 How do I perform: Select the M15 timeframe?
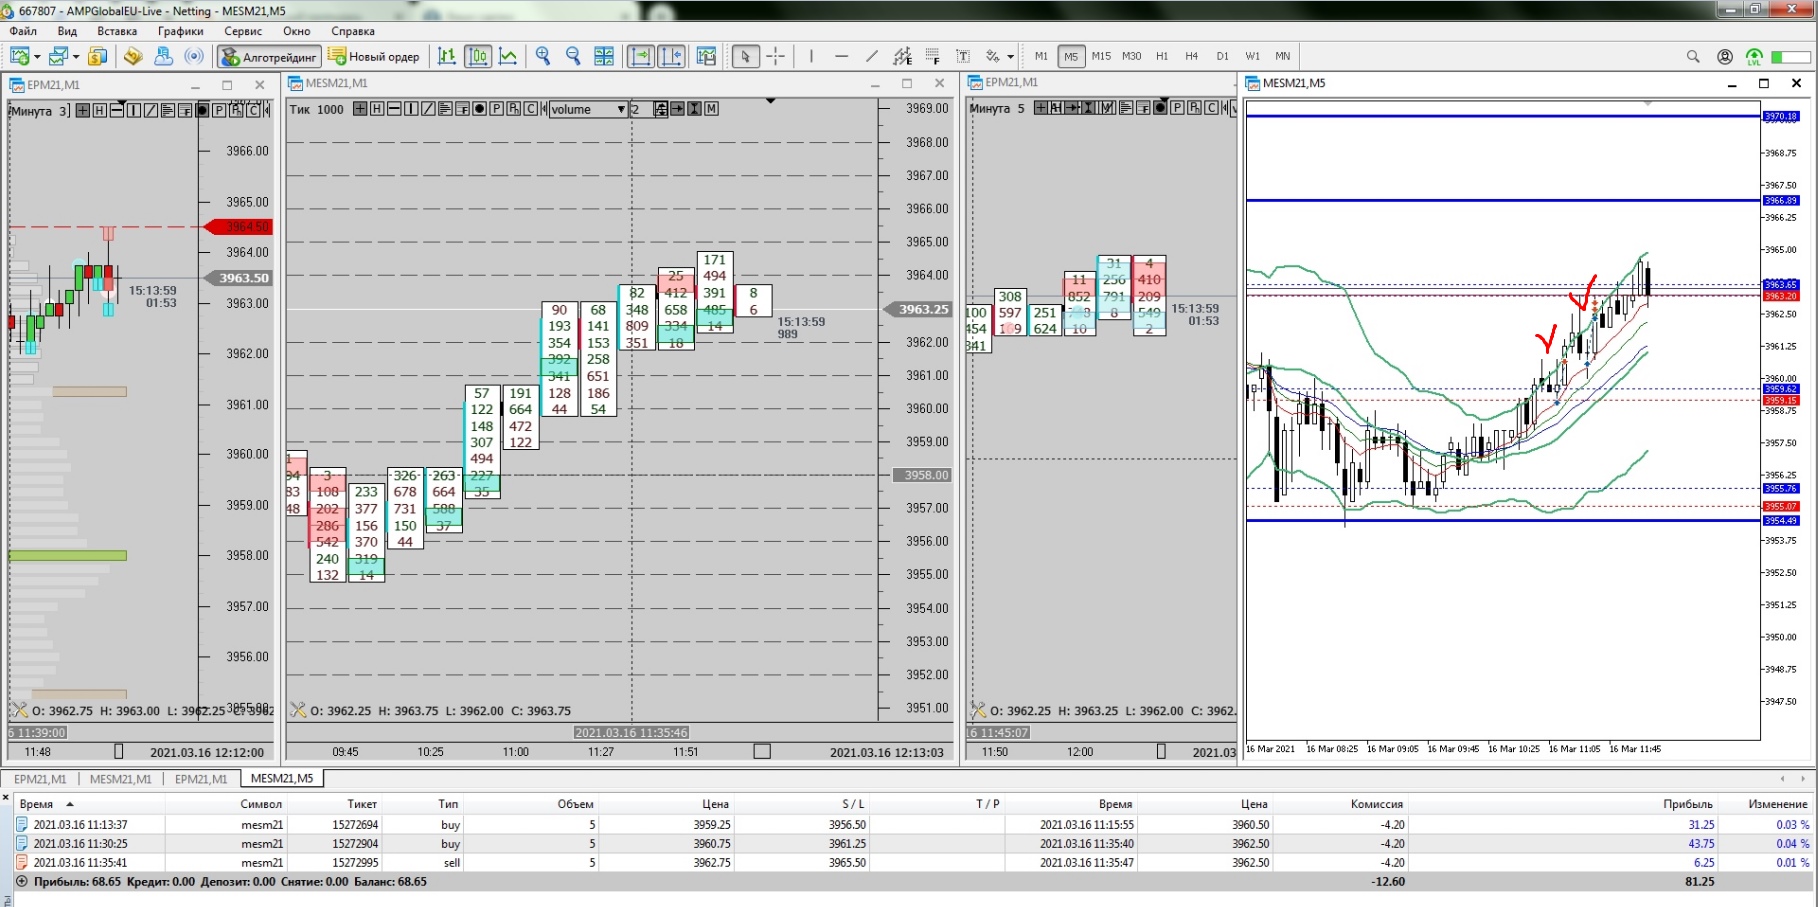tap(1101, 56)
